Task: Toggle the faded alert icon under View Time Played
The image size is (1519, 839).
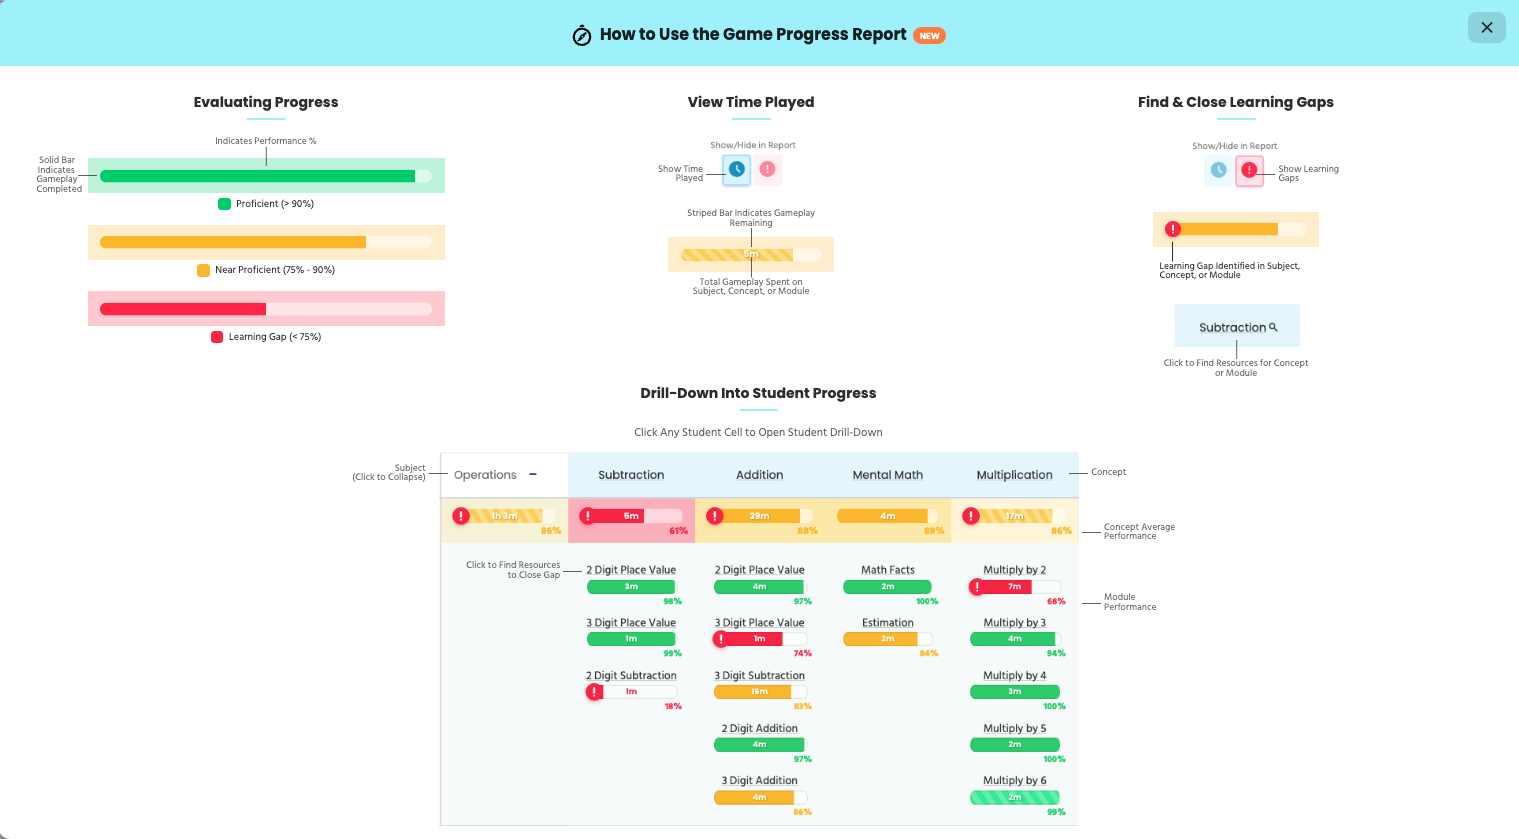Action: point(767,169)
